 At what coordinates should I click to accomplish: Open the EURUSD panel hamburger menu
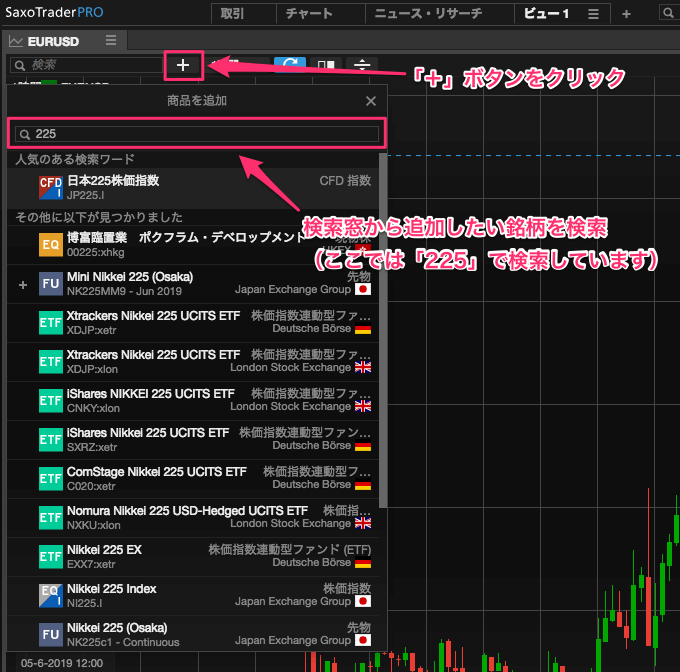tap(111, 40)
